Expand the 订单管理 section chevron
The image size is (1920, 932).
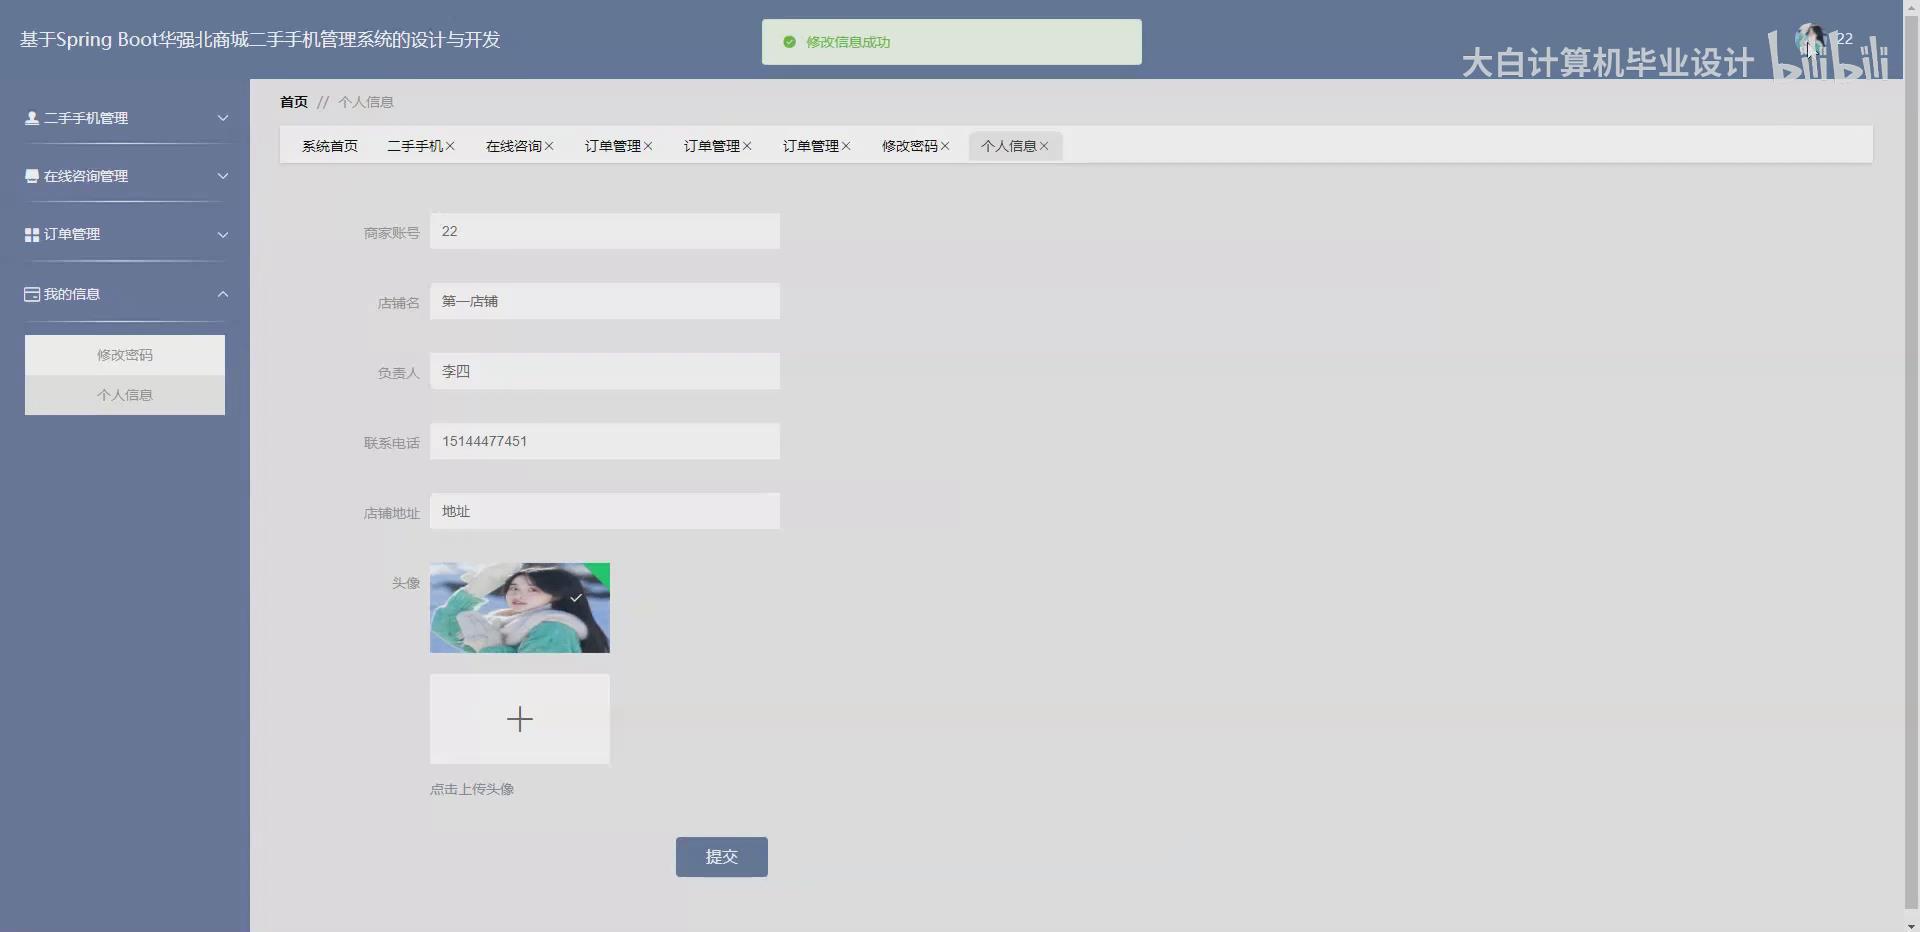coord(222,234)
